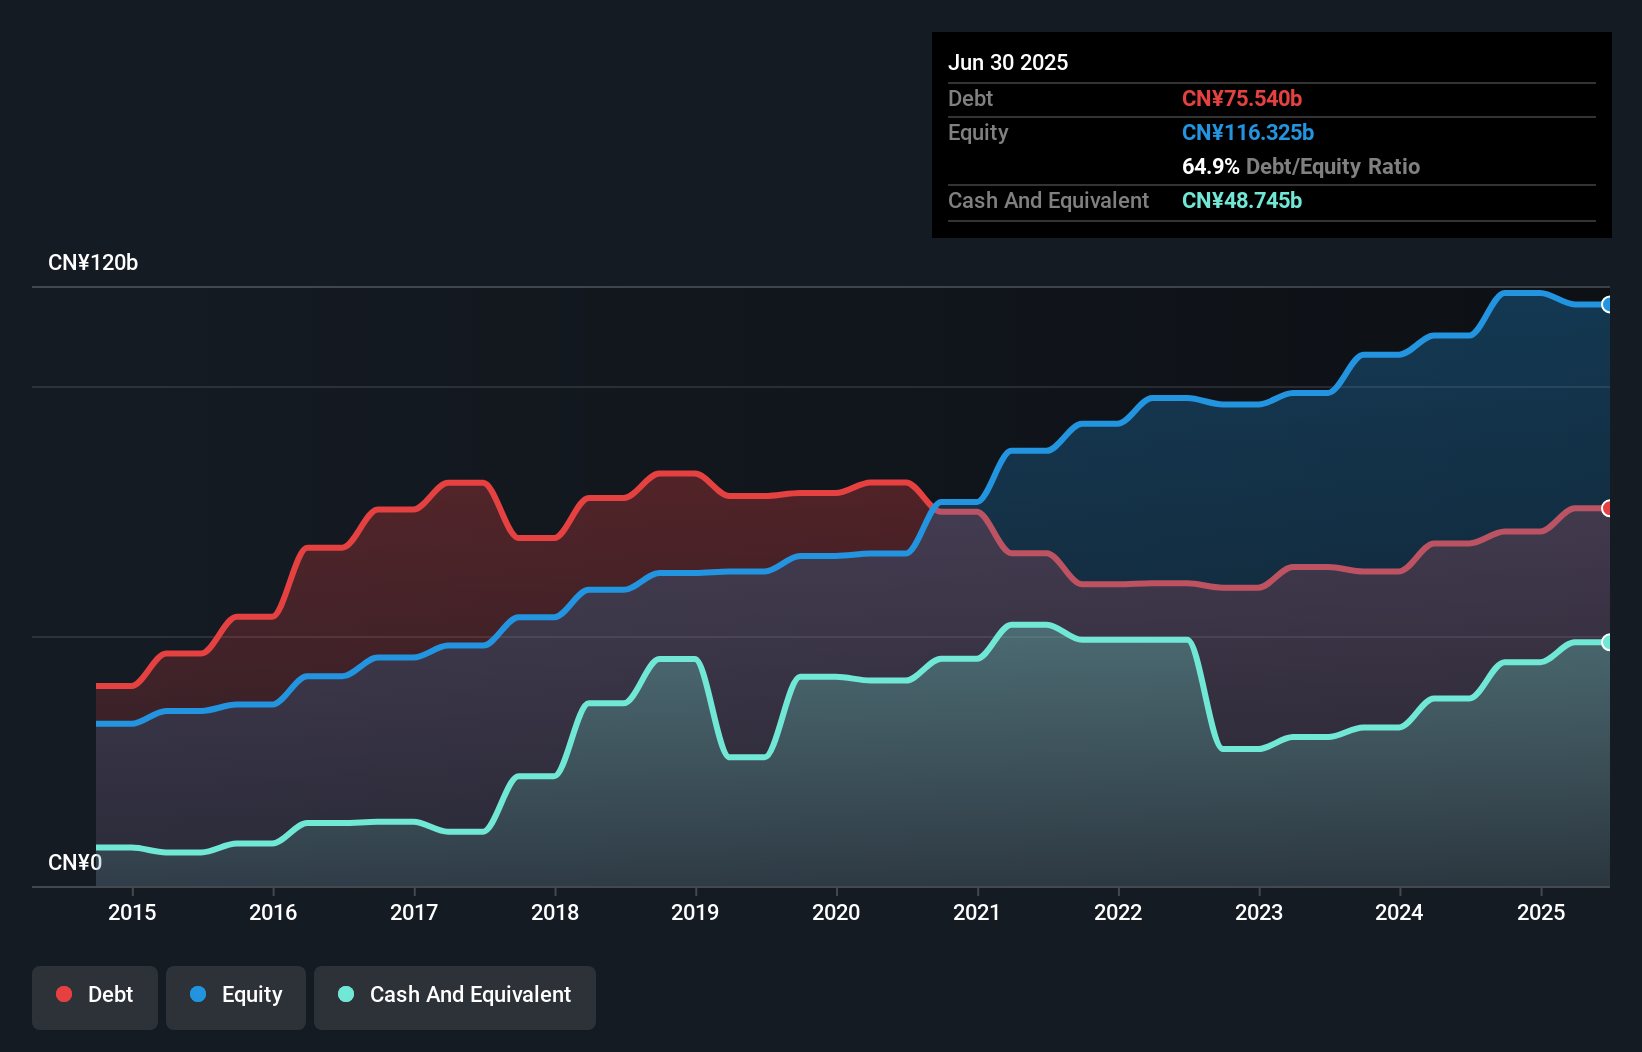Click the CN¥116.325b Equity value
The width and height of the screenshot is (1642, 1052).
click(x=1248, y=132)
